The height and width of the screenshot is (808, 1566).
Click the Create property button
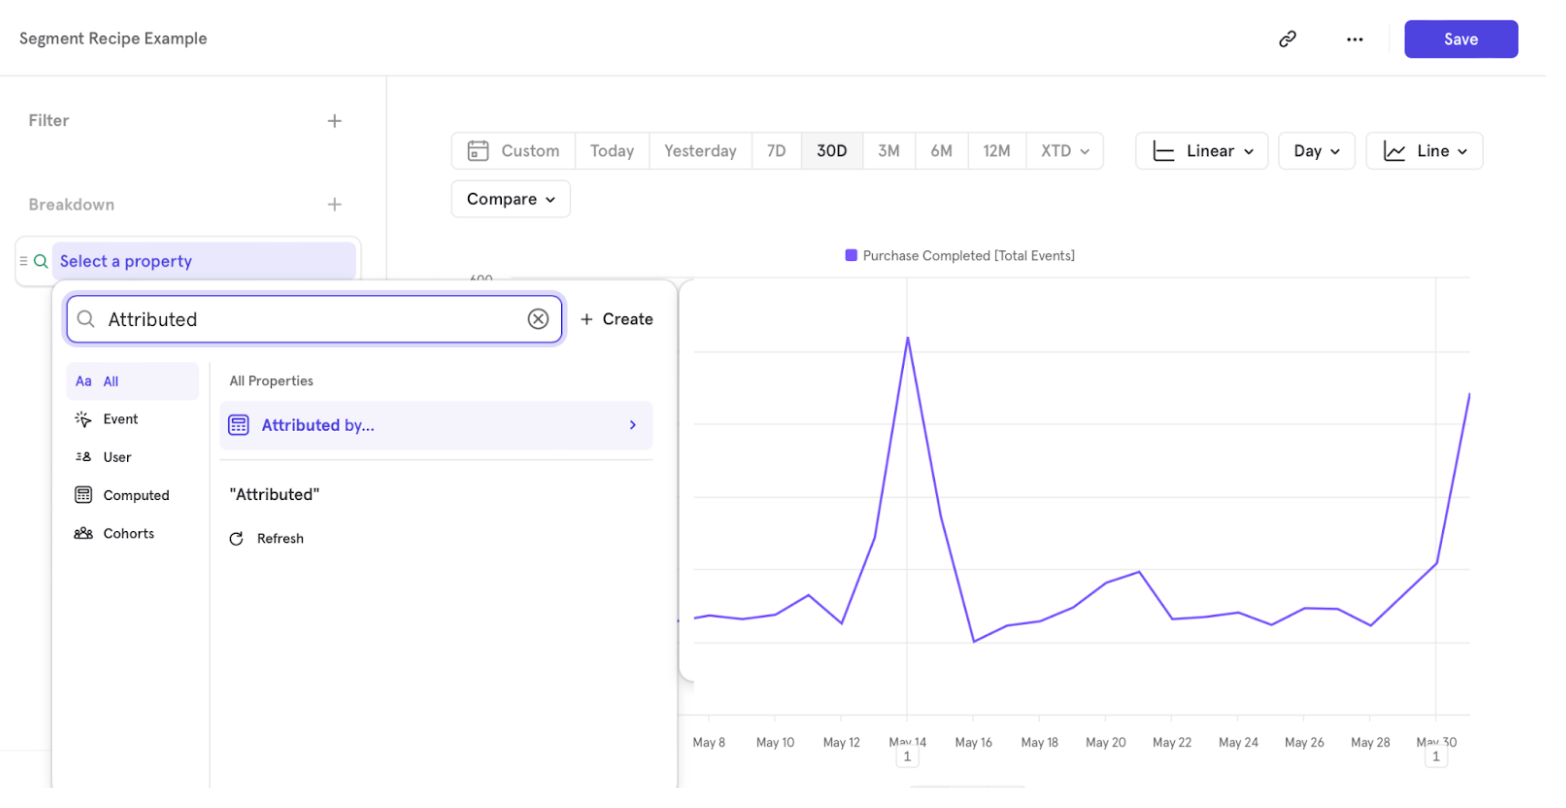[617, 319]
